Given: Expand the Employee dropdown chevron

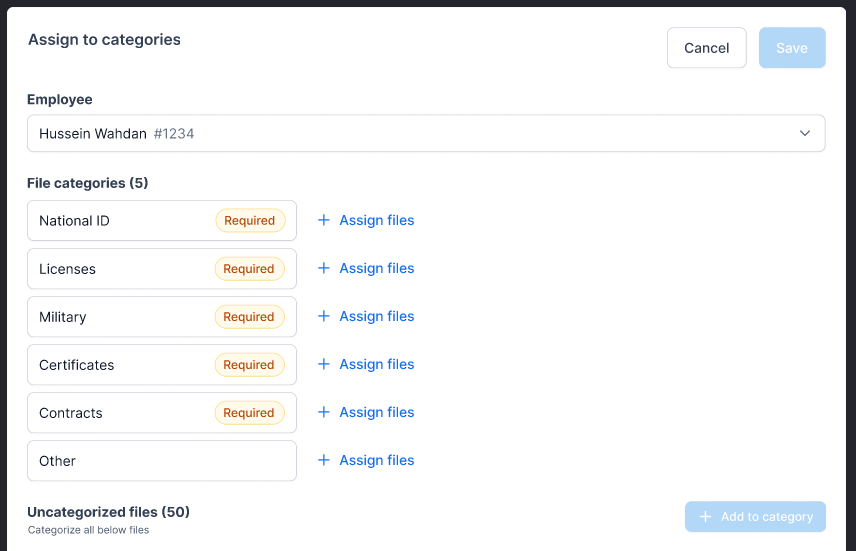Looking at the screenshot, I should point(805,133).
